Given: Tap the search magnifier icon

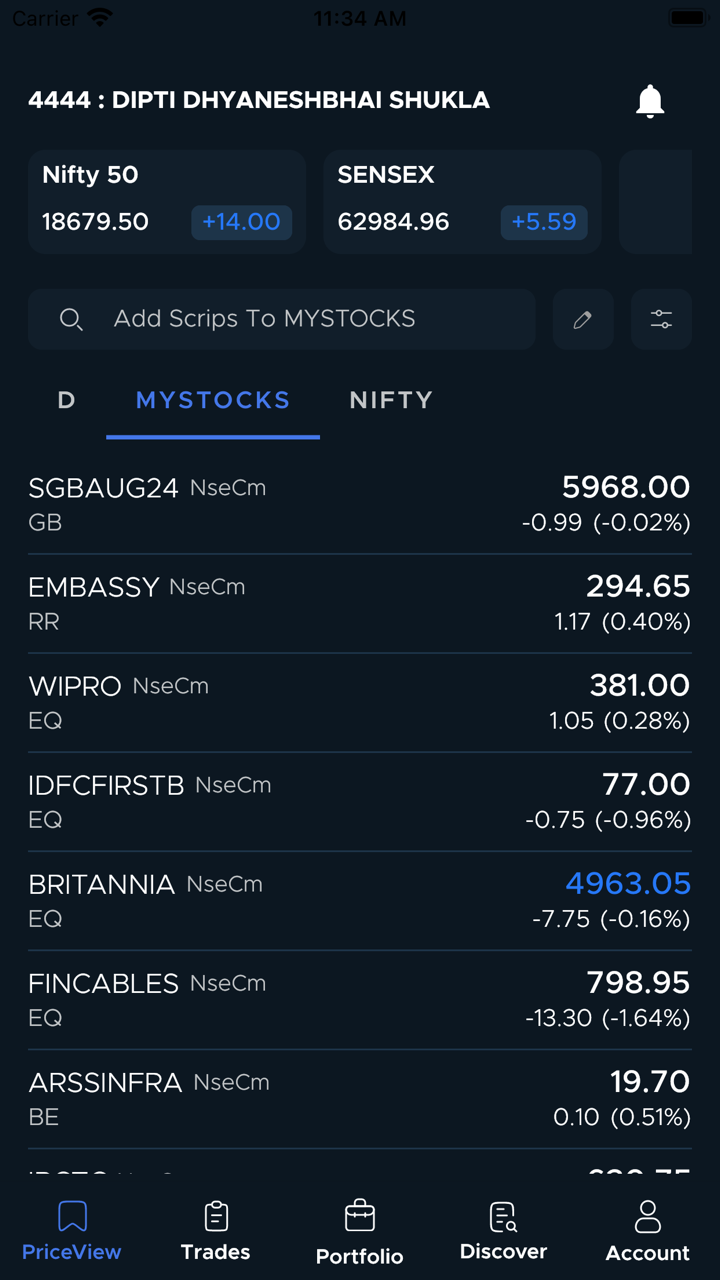Looking at the screenshot, I should (x=71, y=319).
